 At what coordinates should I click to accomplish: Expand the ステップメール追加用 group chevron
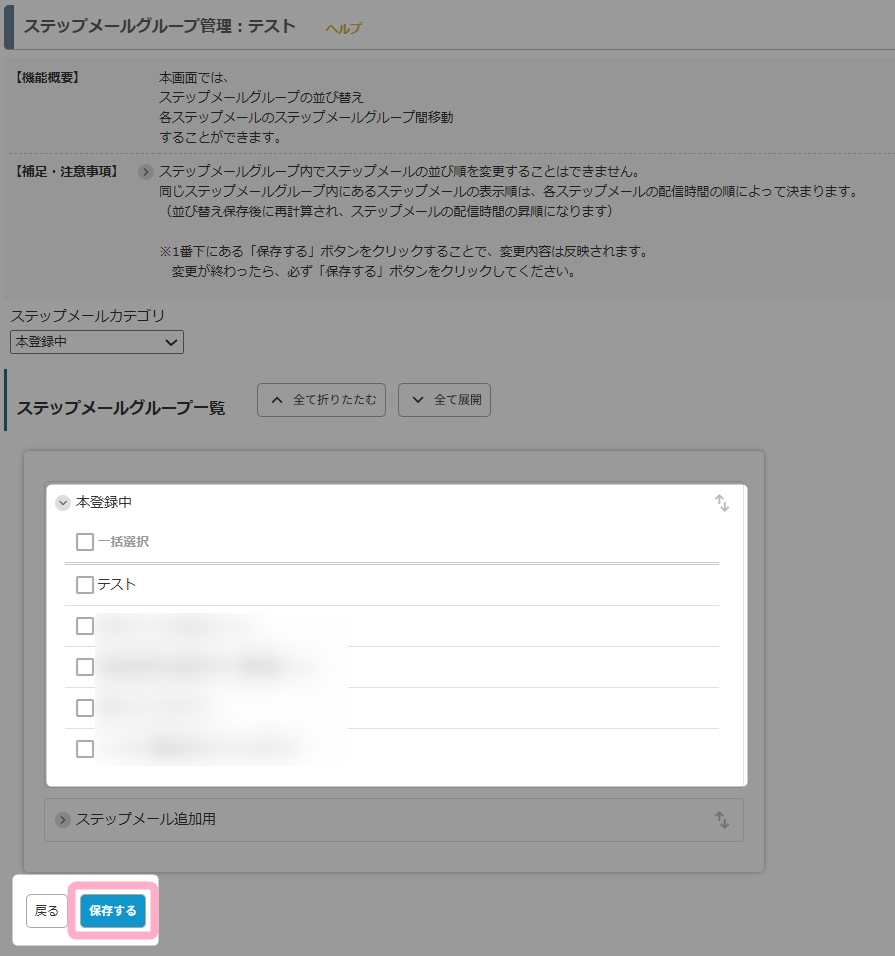pos(63,820)
